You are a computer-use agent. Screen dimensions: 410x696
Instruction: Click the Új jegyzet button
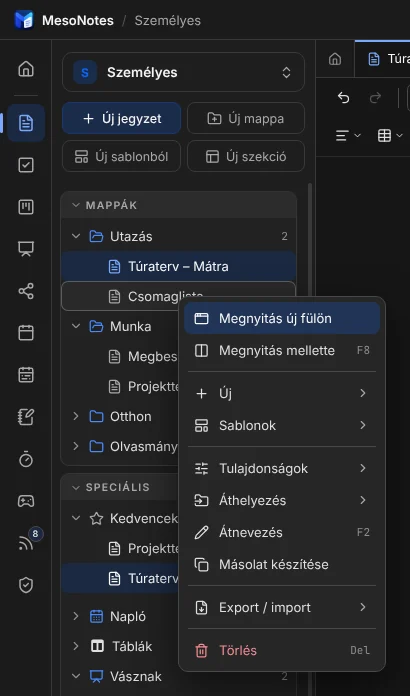click(x=122, y=119)
